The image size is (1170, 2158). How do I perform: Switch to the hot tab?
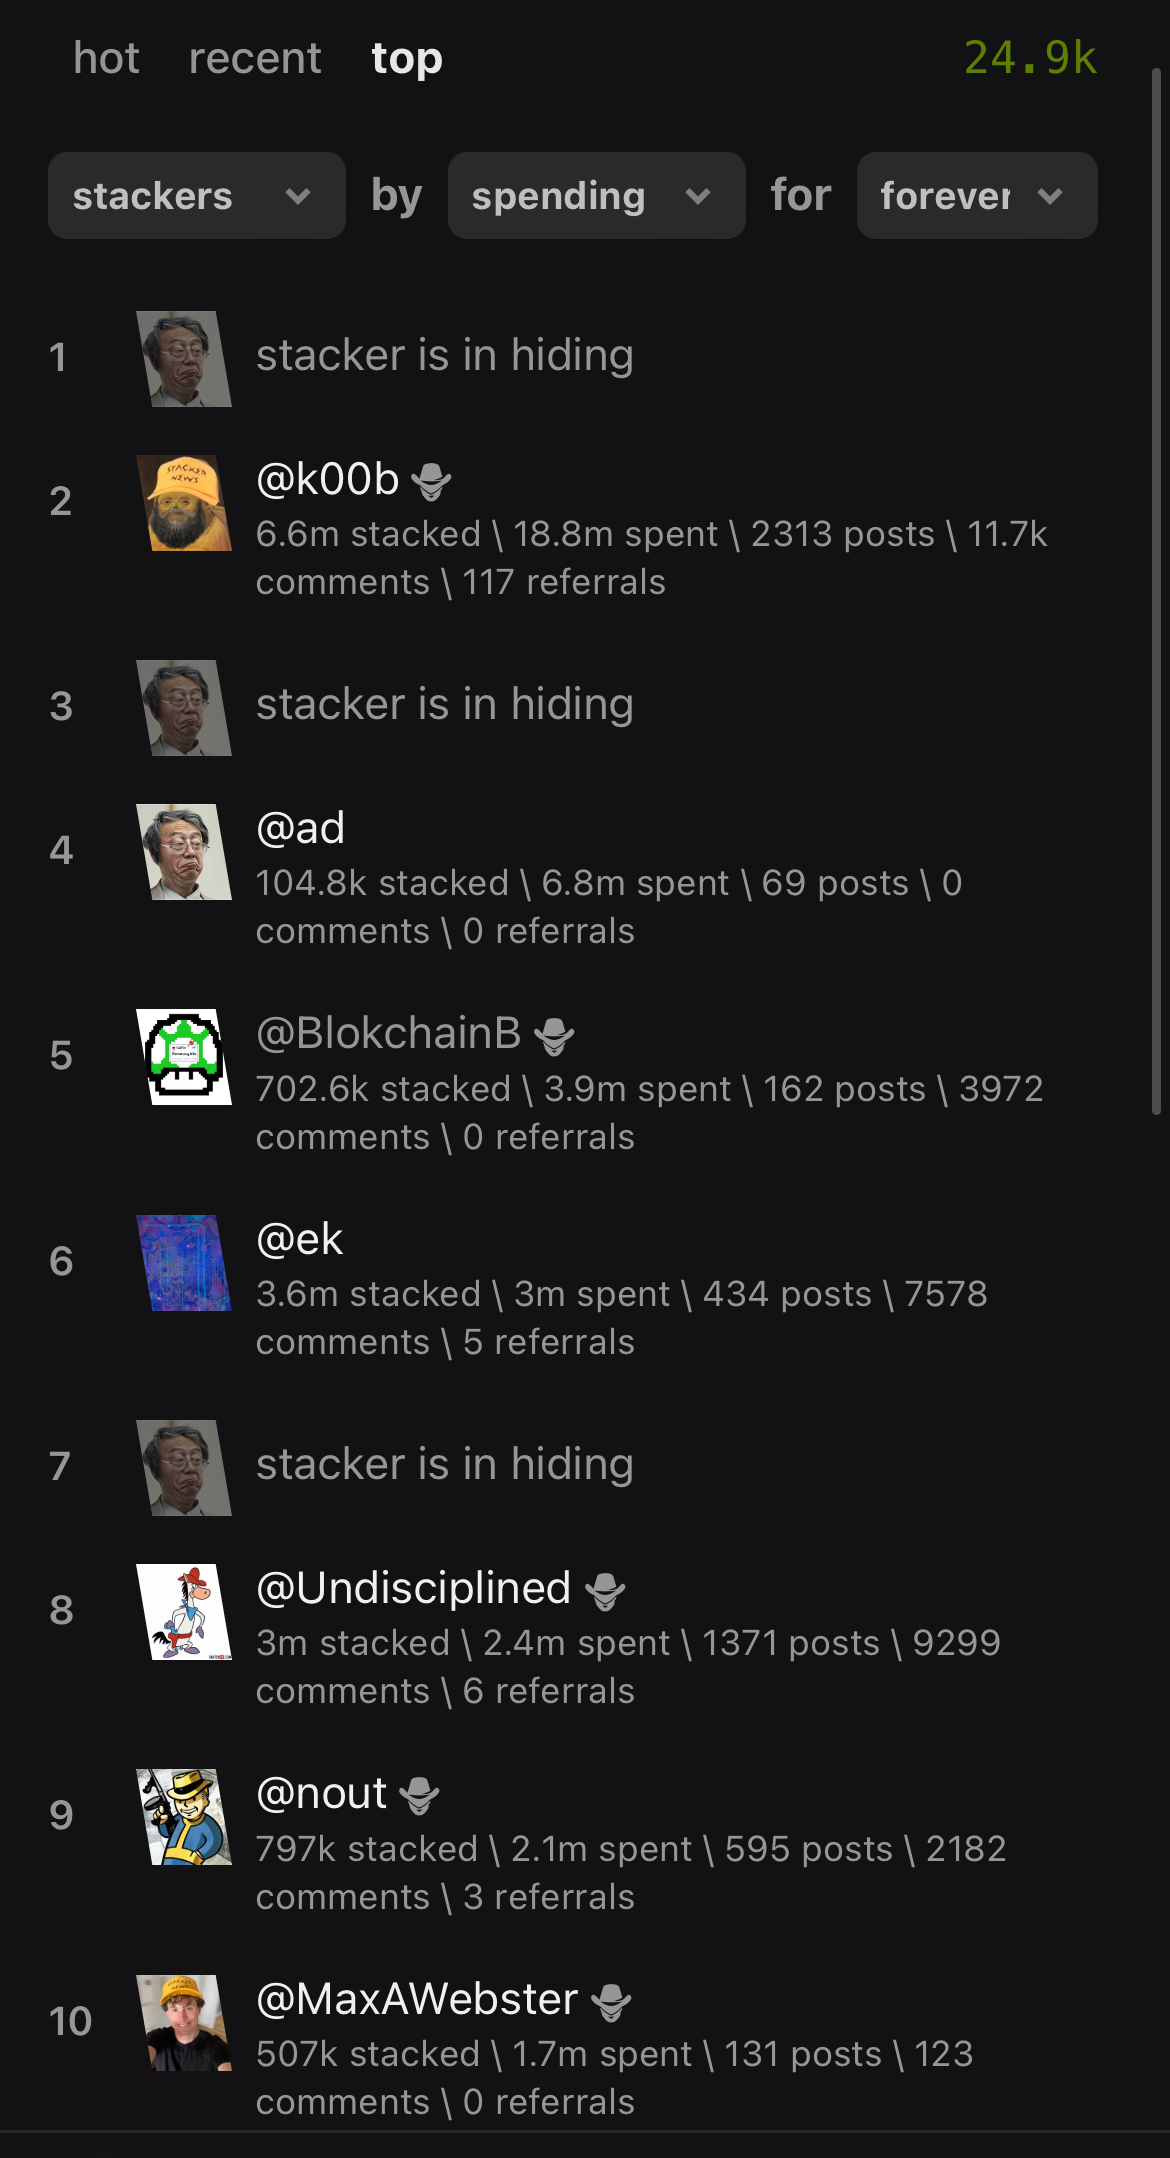pos(106,58)
